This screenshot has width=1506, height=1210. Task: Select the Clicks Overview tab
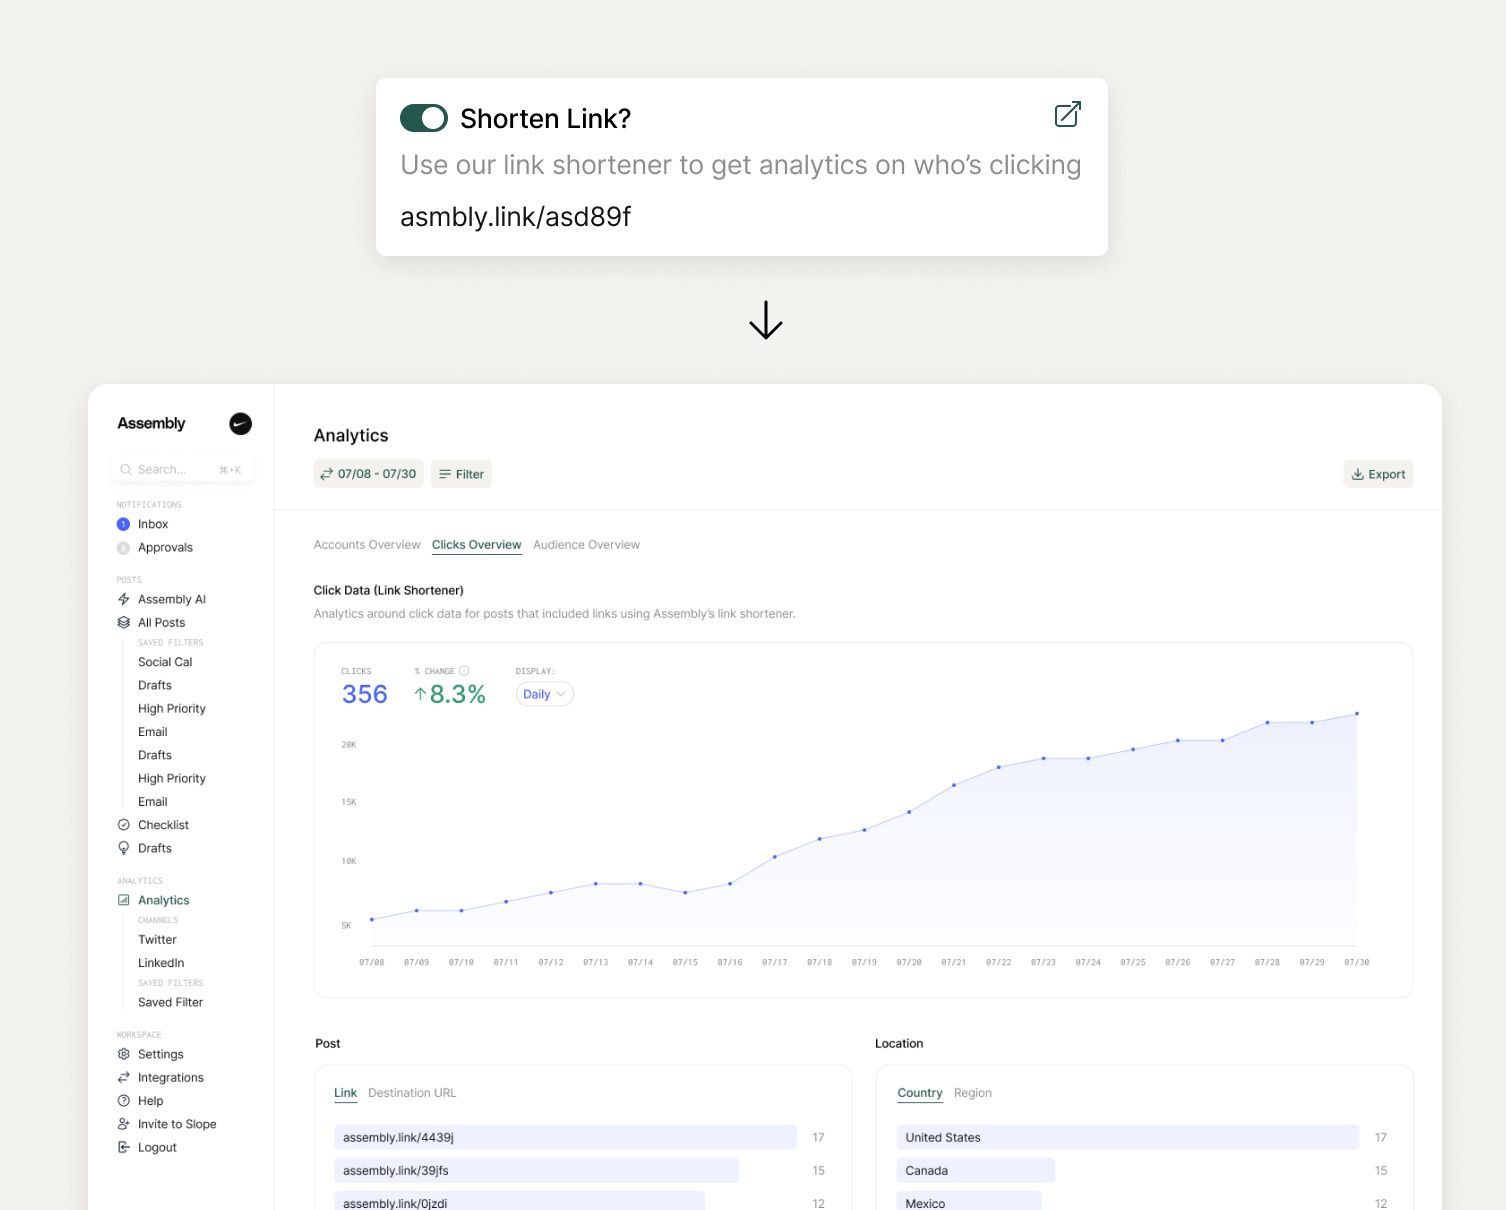click(476, 545)
